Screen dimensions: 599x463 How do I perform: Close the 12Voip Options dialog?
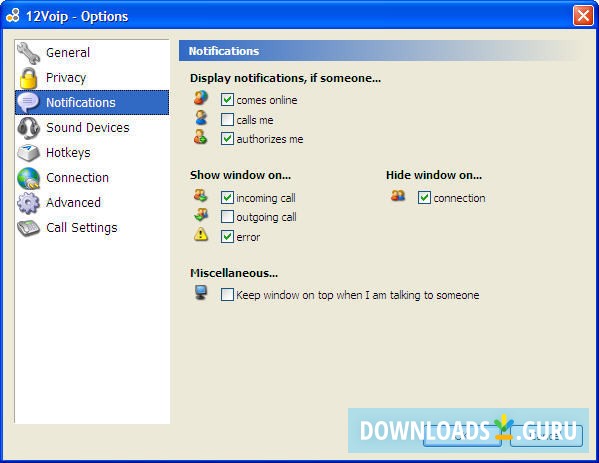pos(583,16)
